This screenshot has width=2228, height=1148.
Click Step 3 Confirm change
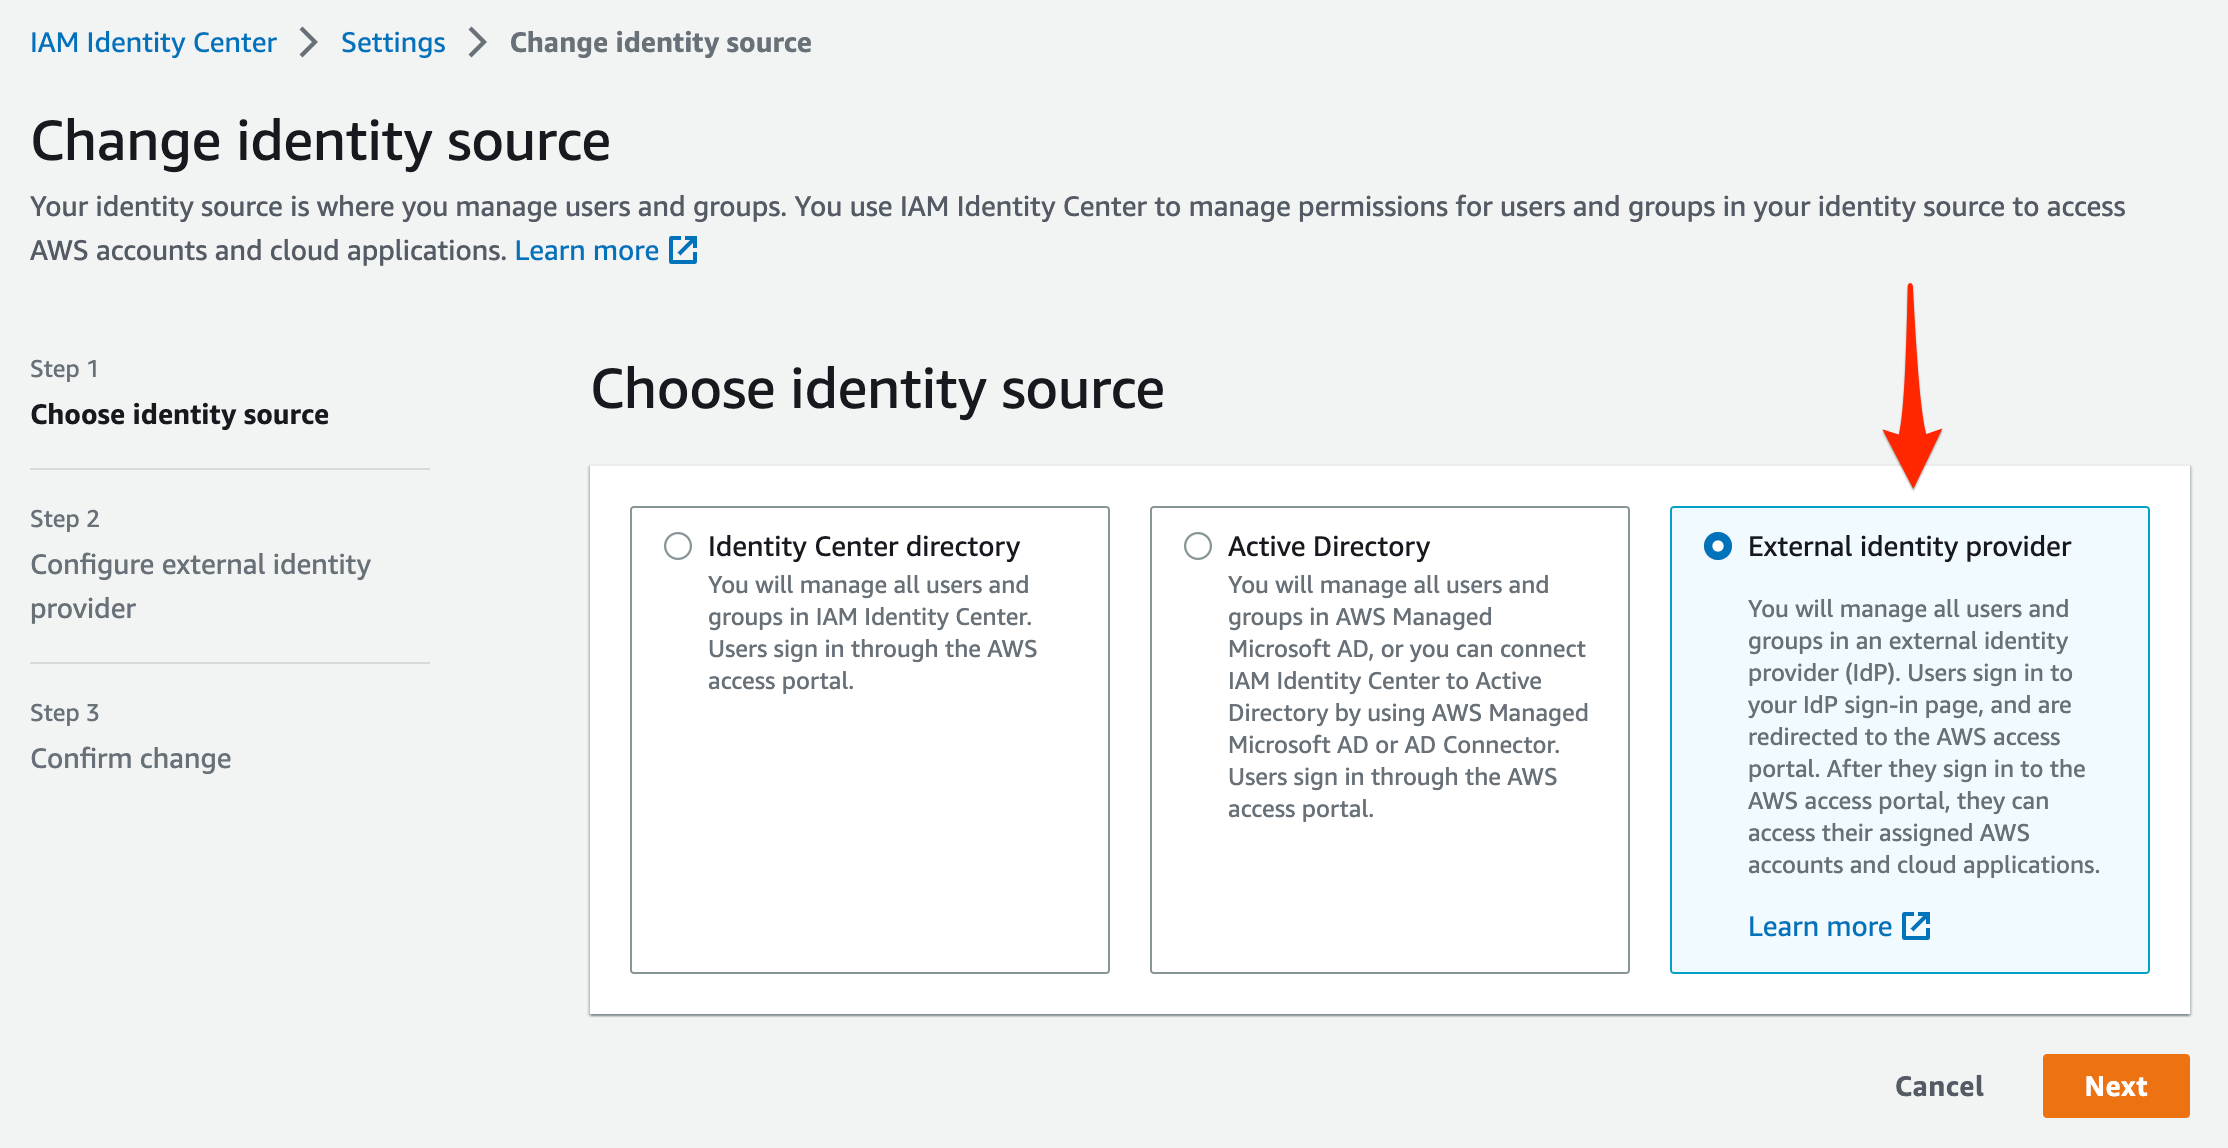[131, 758]
